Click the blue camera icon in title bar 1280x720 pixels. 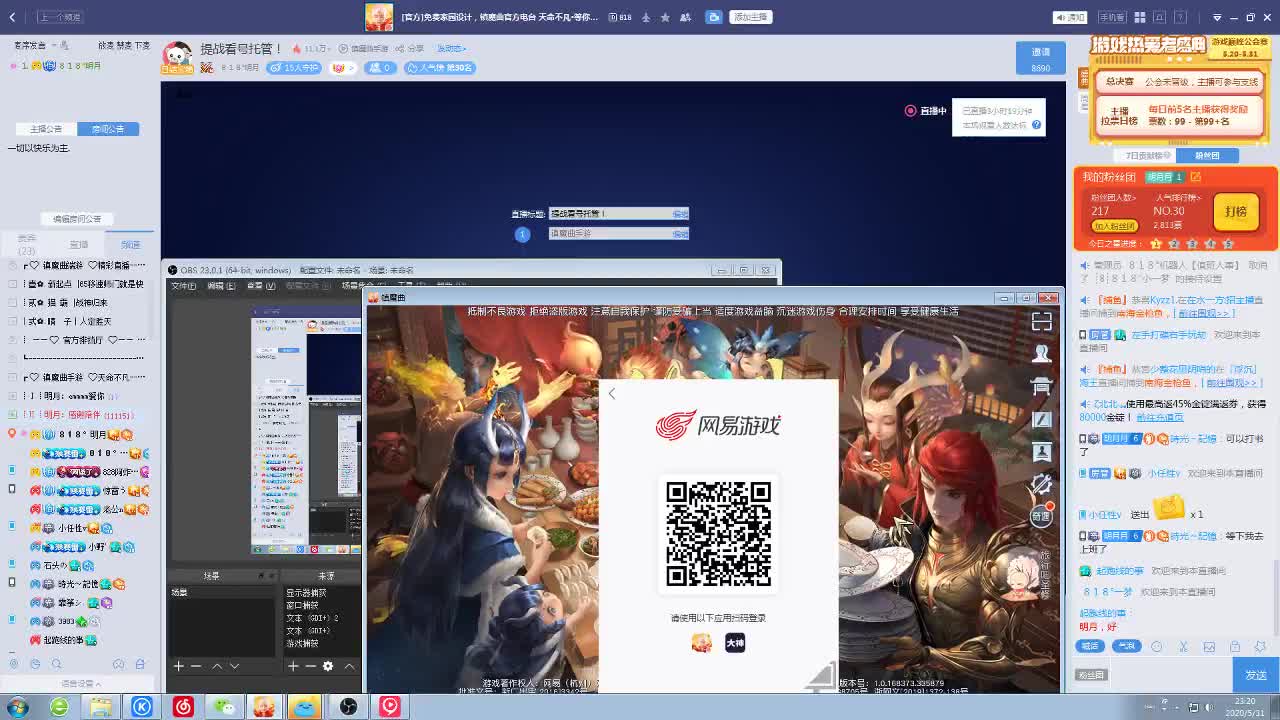click(x=713, y=17)
